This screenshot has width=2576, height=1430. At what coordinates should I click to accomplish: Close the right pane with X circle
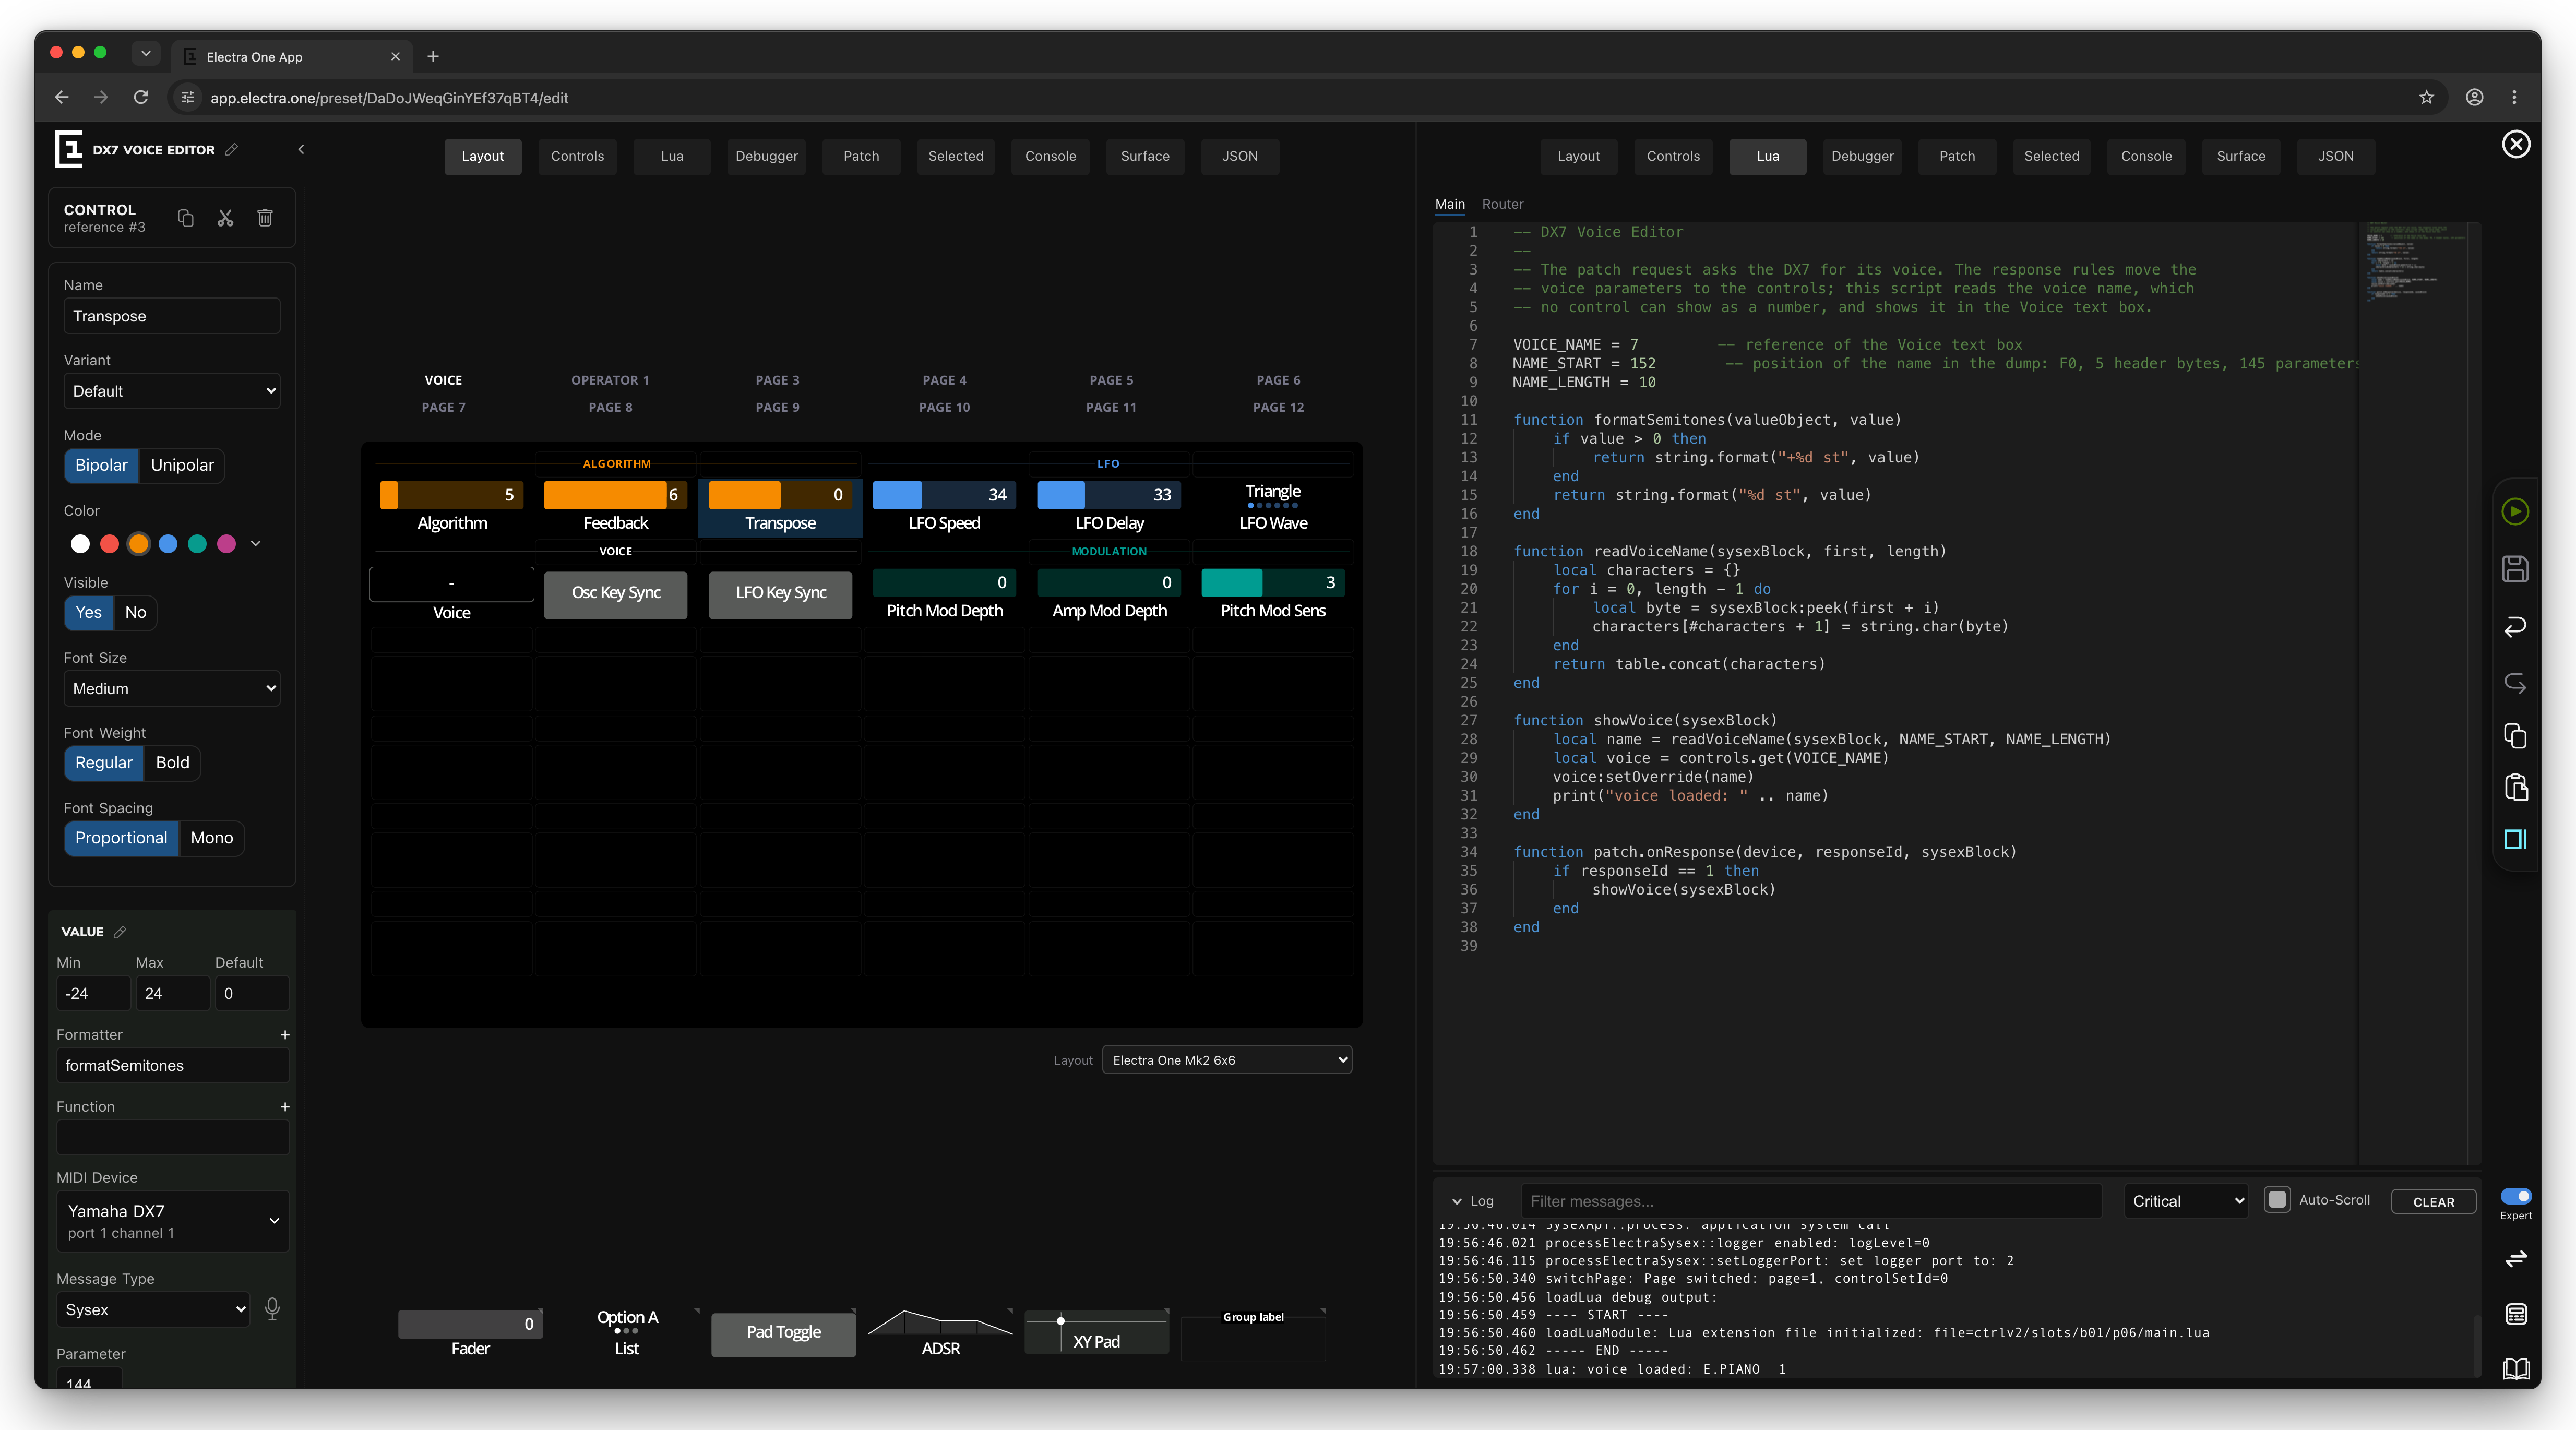click(2516, 144)
